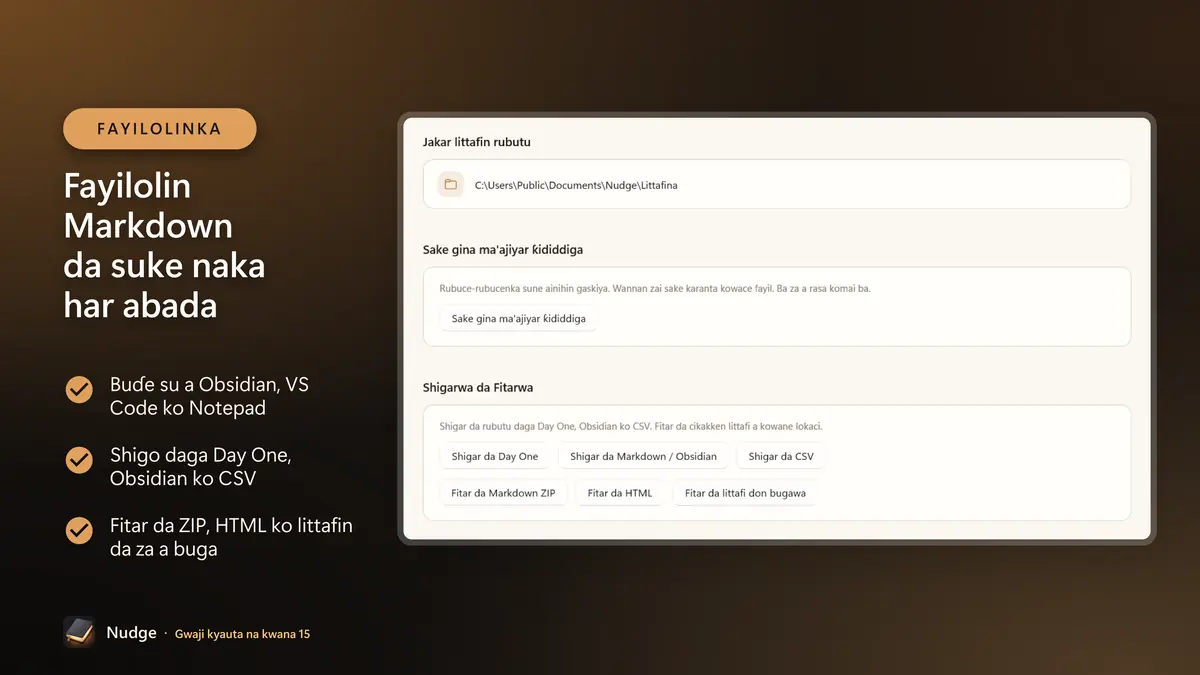Screen dimensions: 1200x675
Task: Select Shigar da Markdown / Obsidian
Action: coord(643,456)
